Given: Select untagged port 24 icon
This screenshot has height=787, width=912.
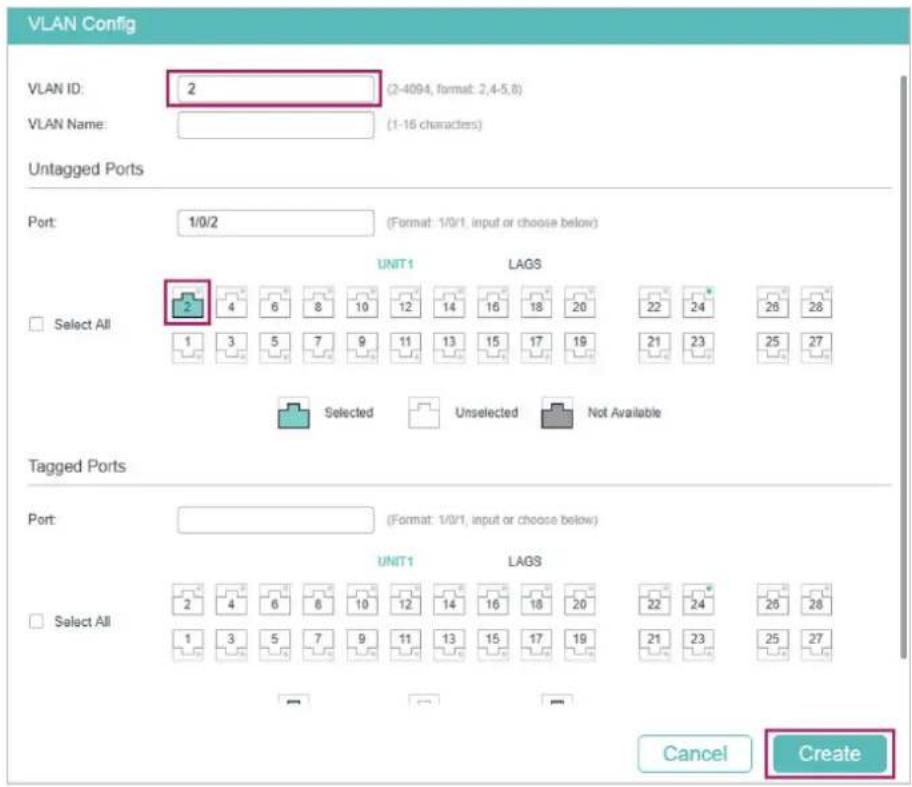Looking at the screenshot, I should (x=698, y=302).
